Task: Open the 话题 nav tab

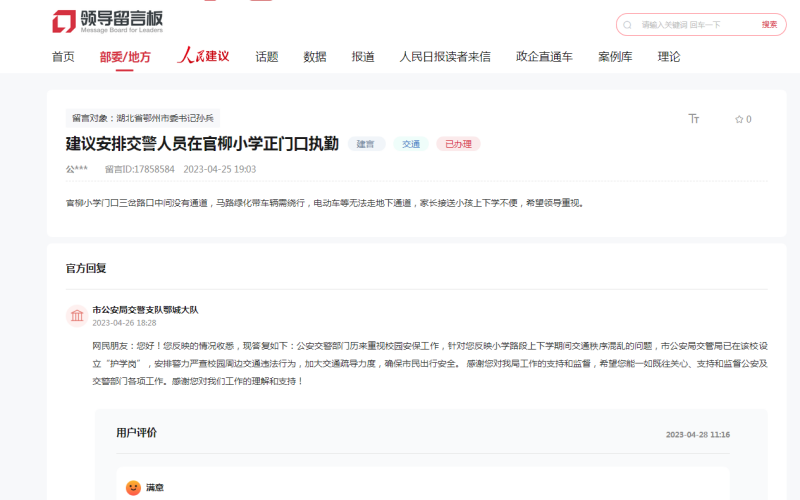Action: pos(267,57)
